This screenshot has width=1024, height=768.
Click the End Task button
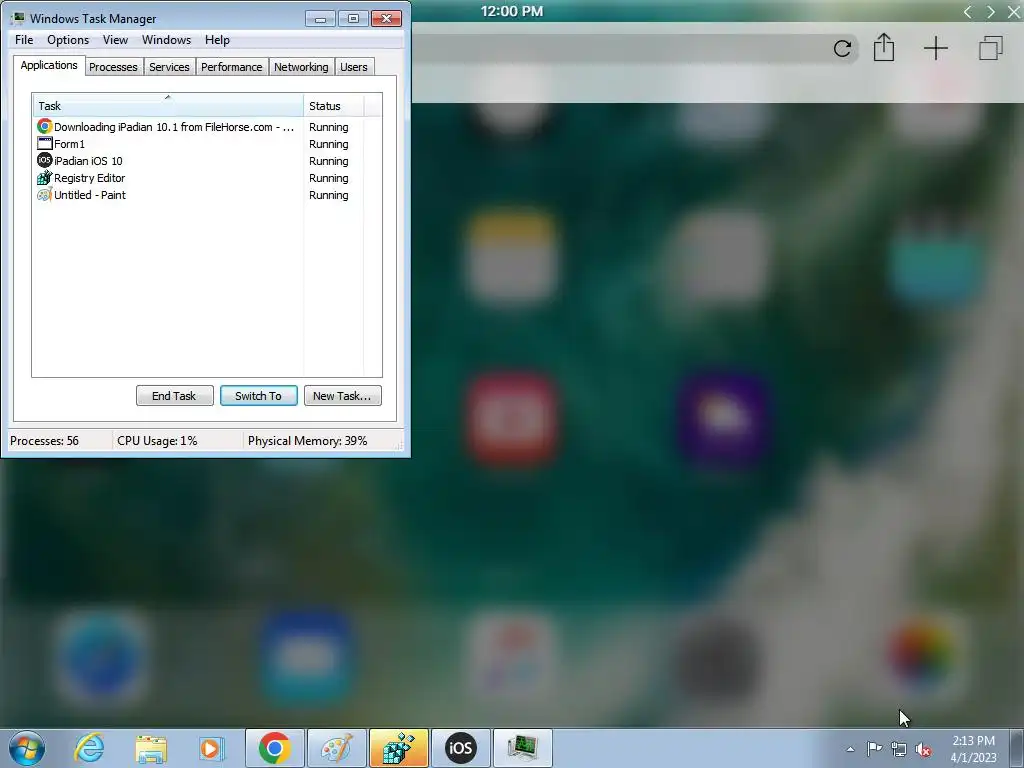point(174,396)
